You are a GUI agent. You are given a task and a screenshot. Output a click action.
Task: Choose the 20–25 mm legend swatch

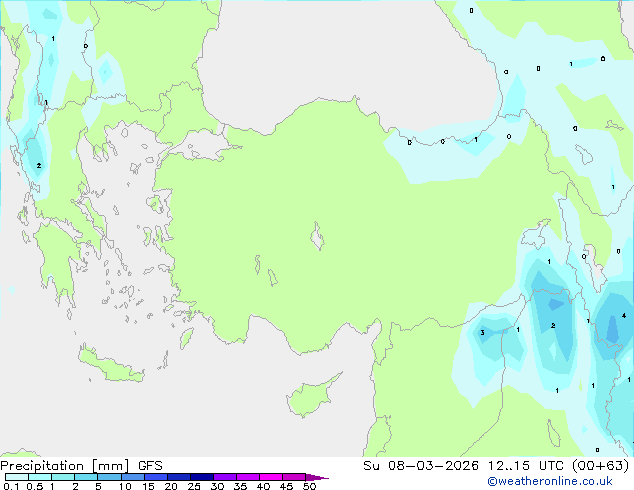[179, 477]
